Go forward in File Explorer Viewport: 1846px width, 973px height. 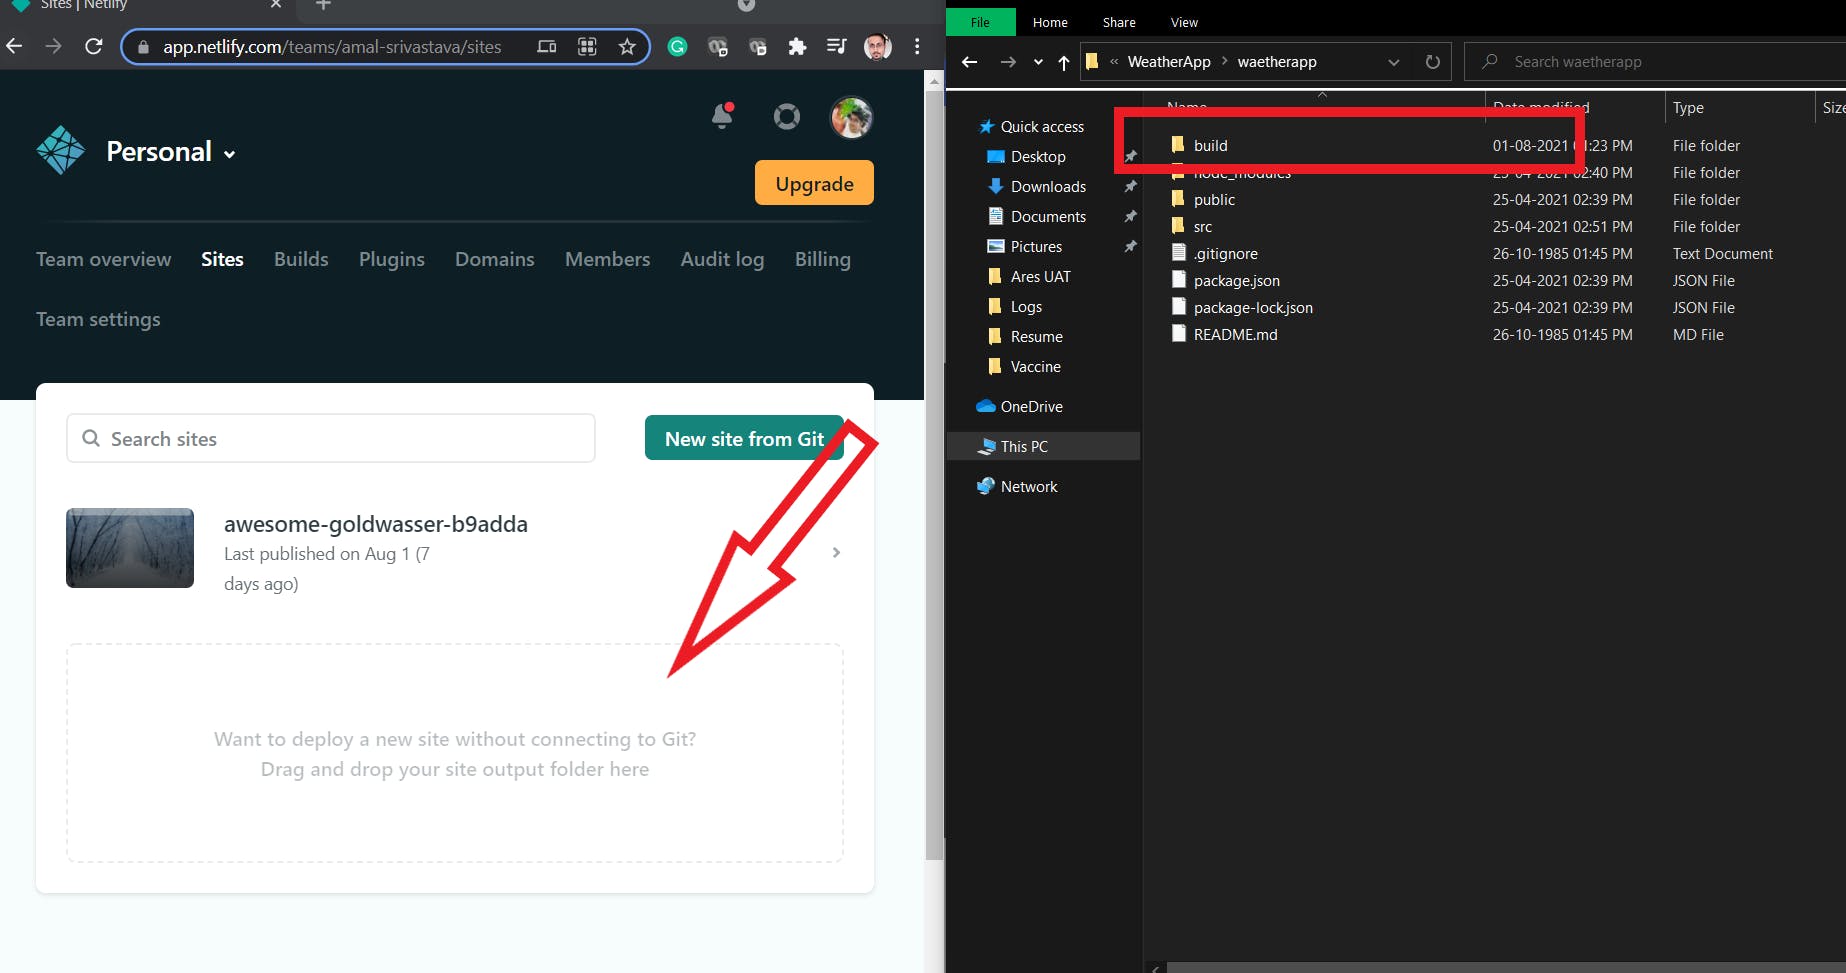click(1008, 62)
